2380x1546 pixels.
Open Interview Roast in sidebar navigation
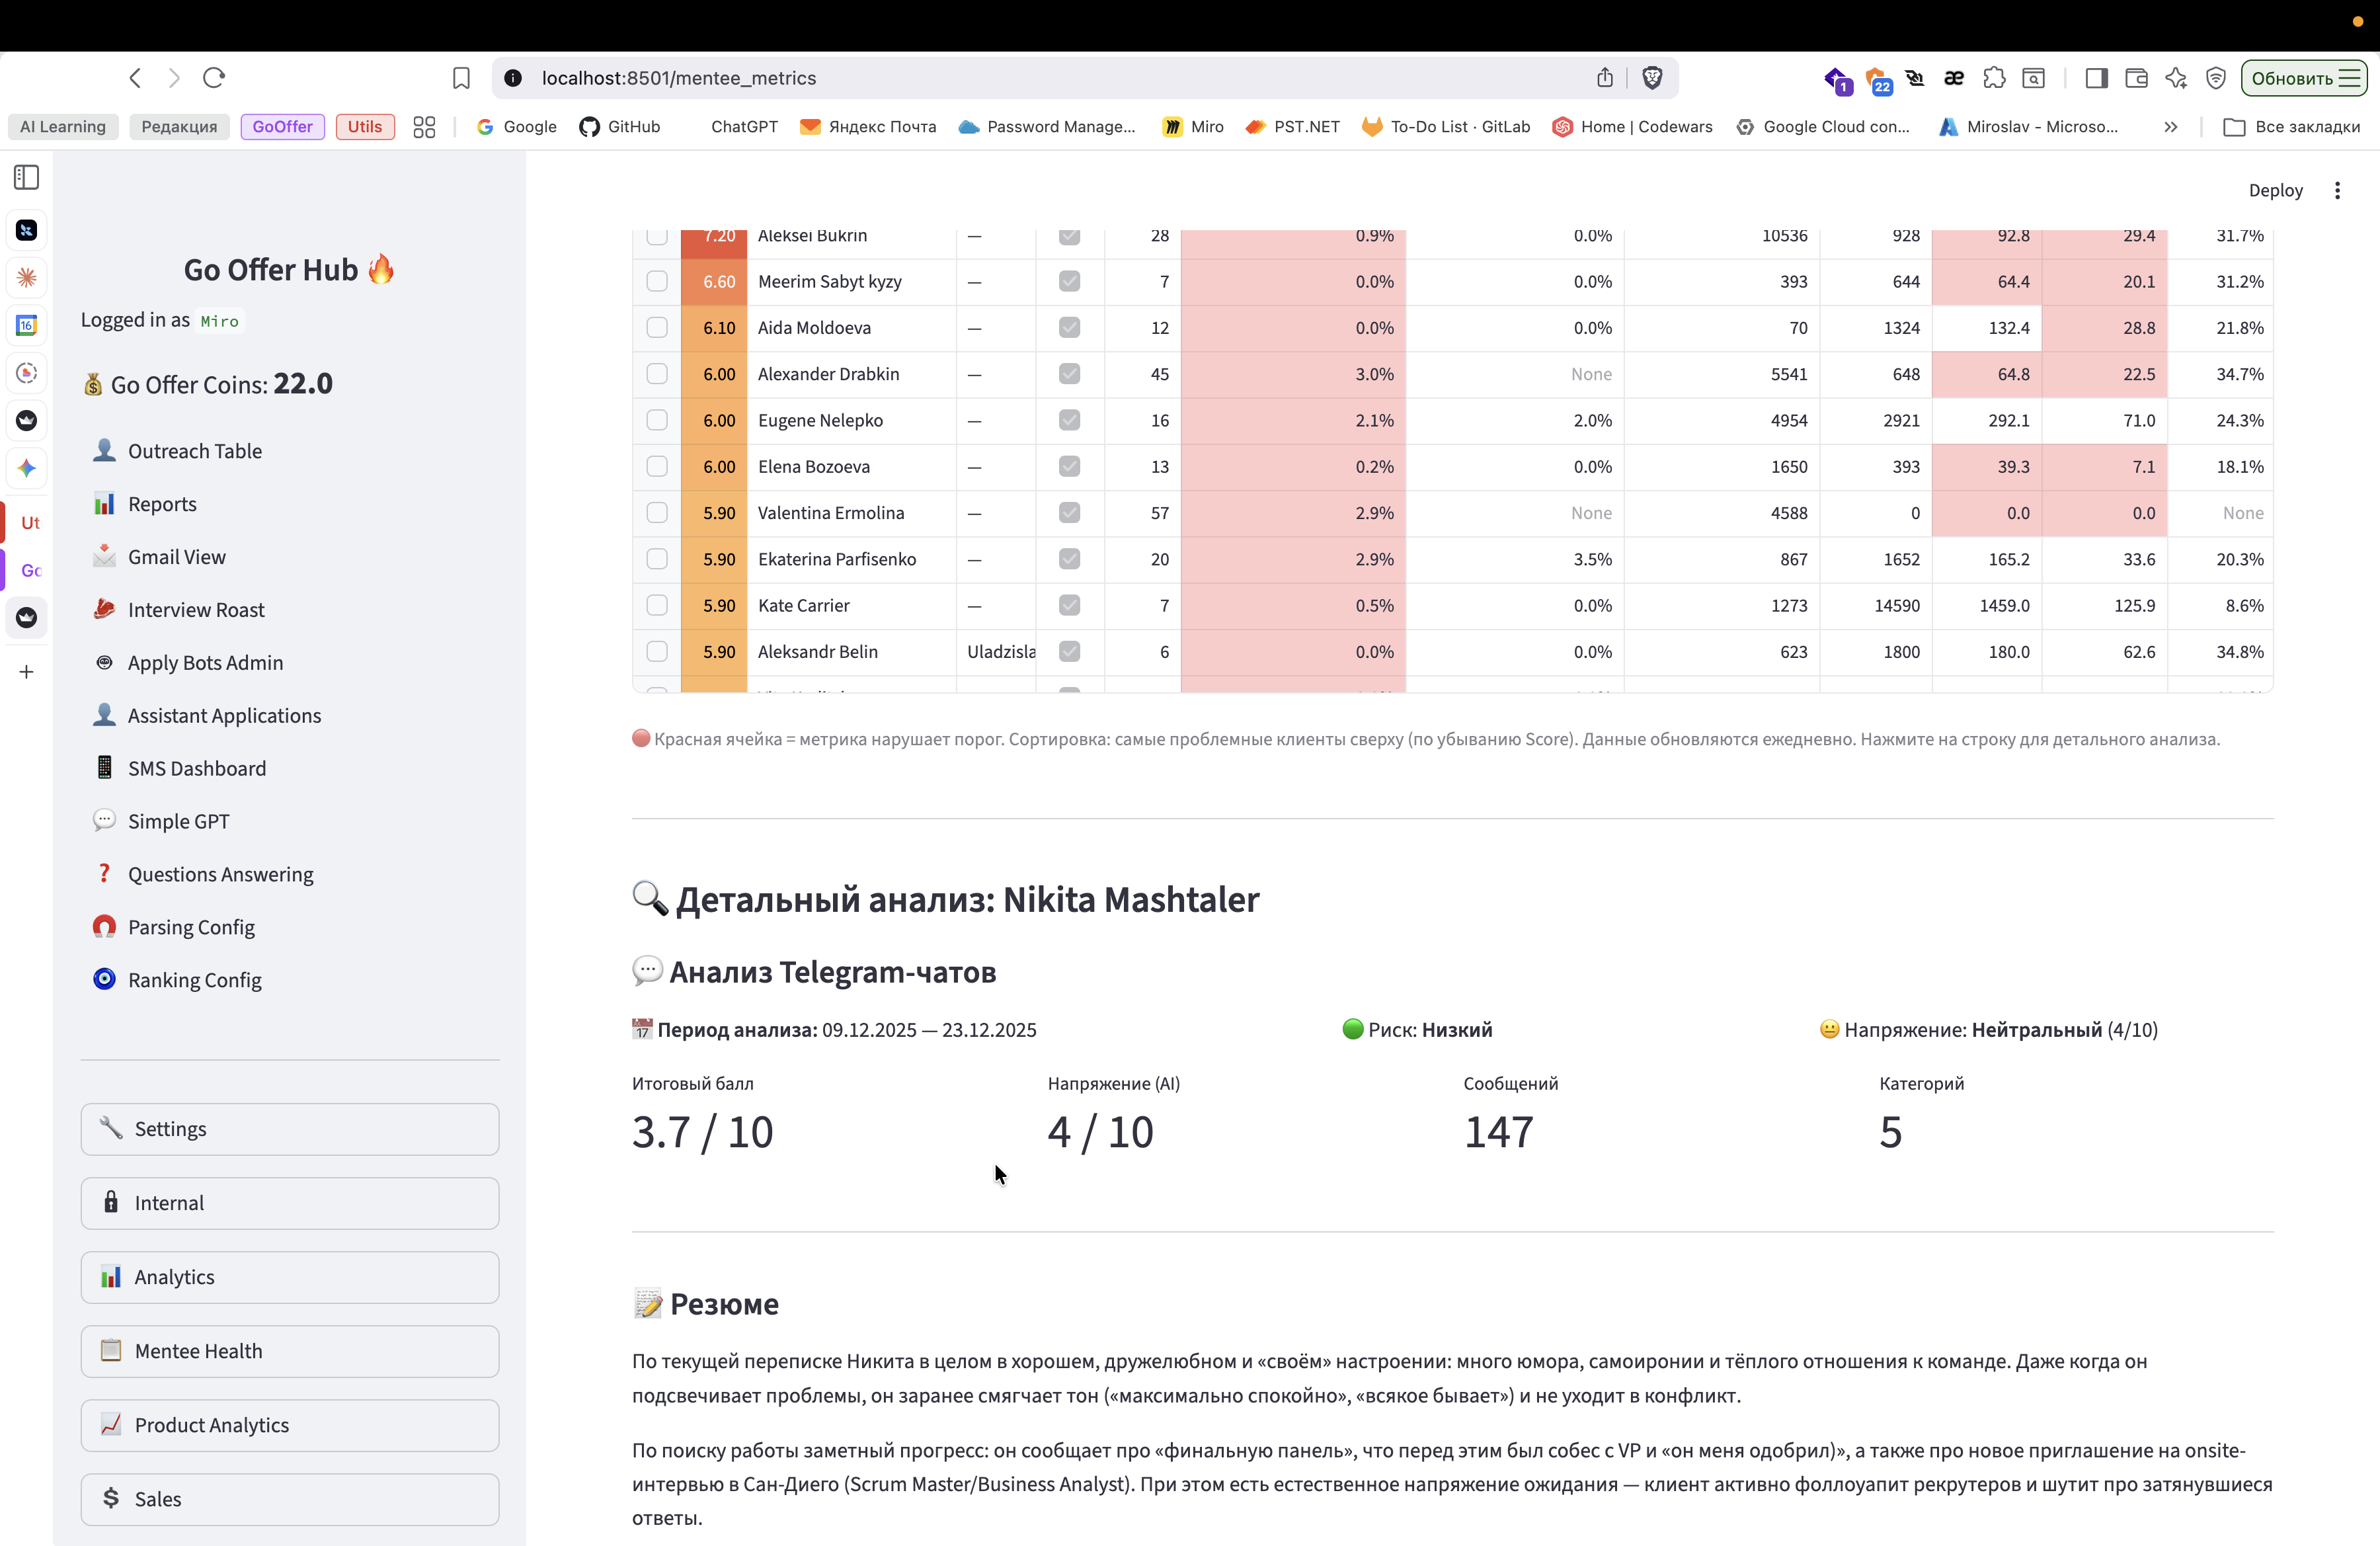196,610
